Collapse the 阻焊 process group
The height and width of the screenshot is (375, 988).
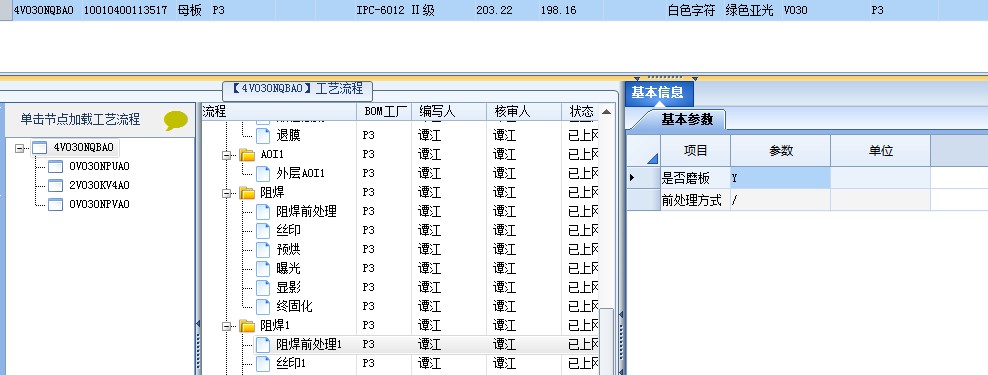(x=227, y=193)
